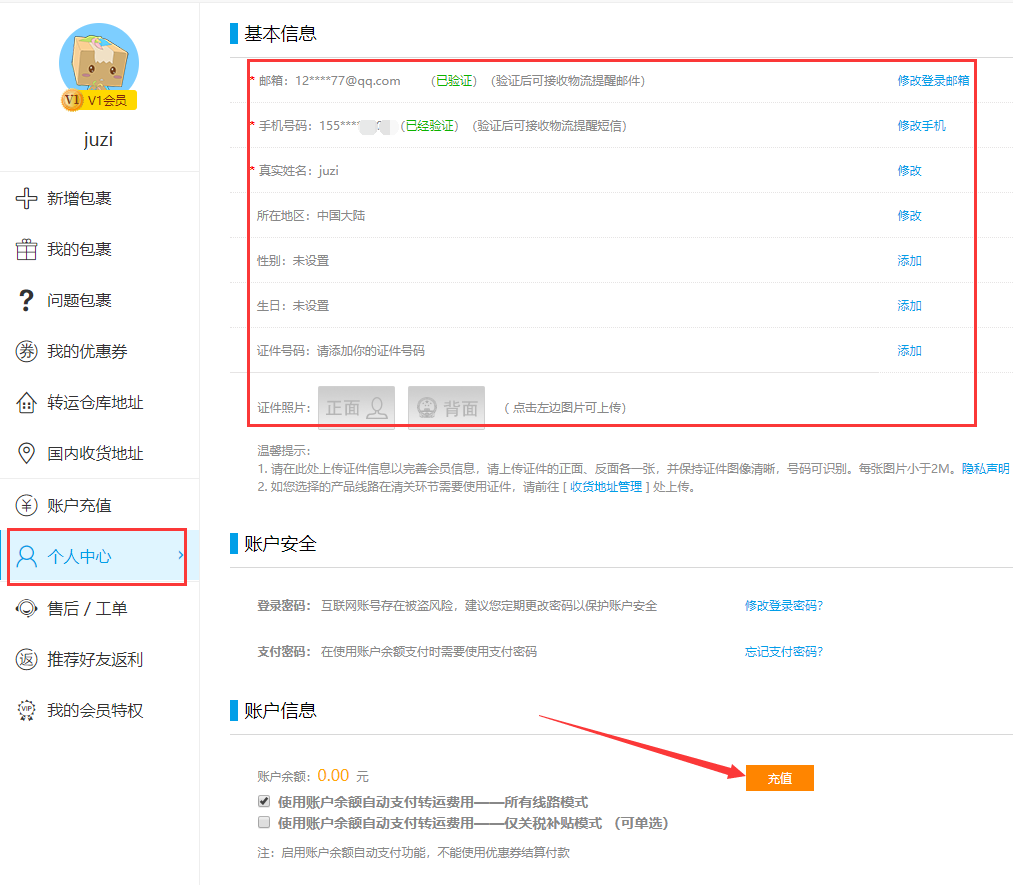Screen dimensions: 1013x885
Task: Uncheck 所有线路模式 auto-pay checkbox
Action: (x=264, y=802)
